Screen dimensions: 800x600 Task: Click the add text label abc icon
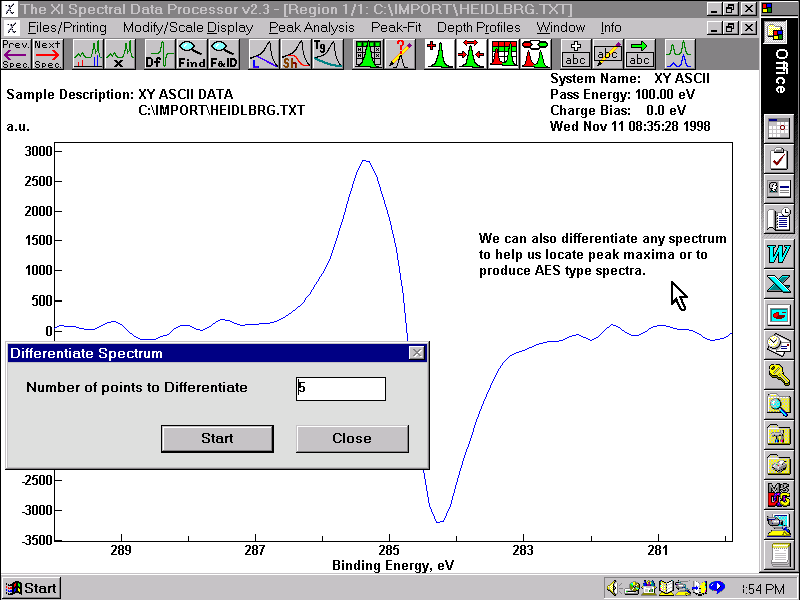coord(575,54)
